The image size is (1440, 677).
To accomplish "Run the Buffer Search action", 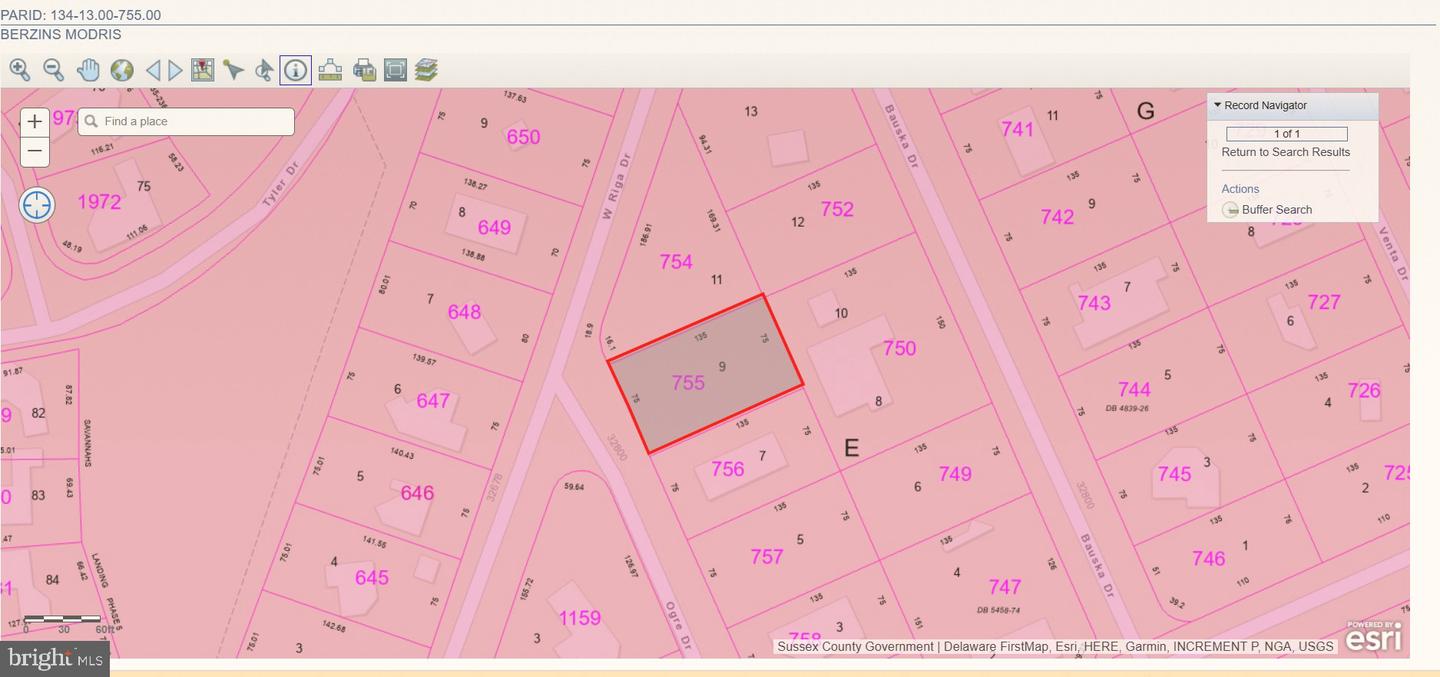I will 1277,209.
